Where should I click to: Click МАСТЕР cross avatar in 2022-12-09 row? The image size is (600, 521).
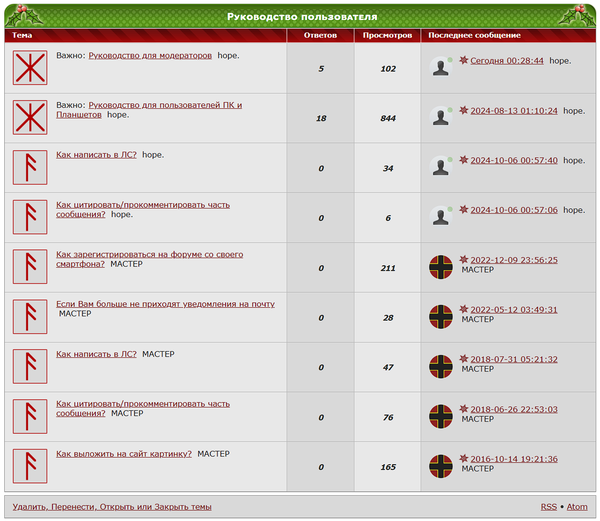440,267
